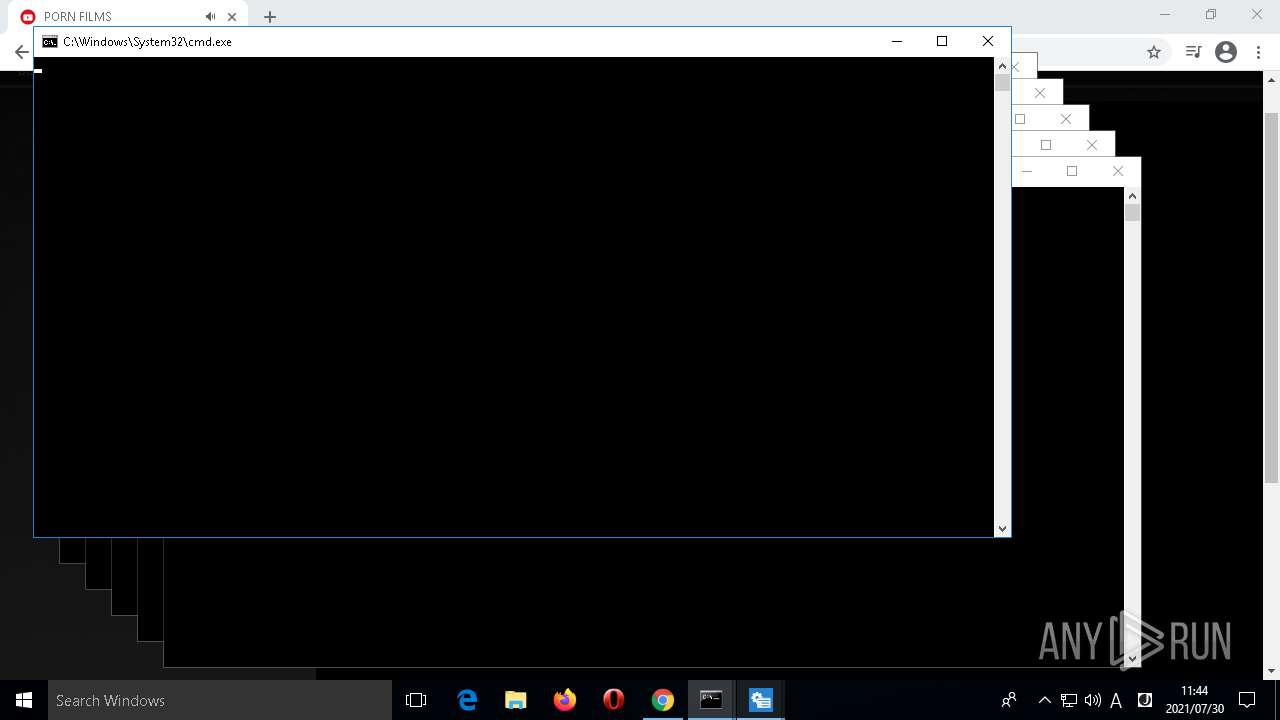Image resolution: width=1280 pixels, height=720 pixels.
Task: Close the front cmd.exe window
Action: [988, 41]
